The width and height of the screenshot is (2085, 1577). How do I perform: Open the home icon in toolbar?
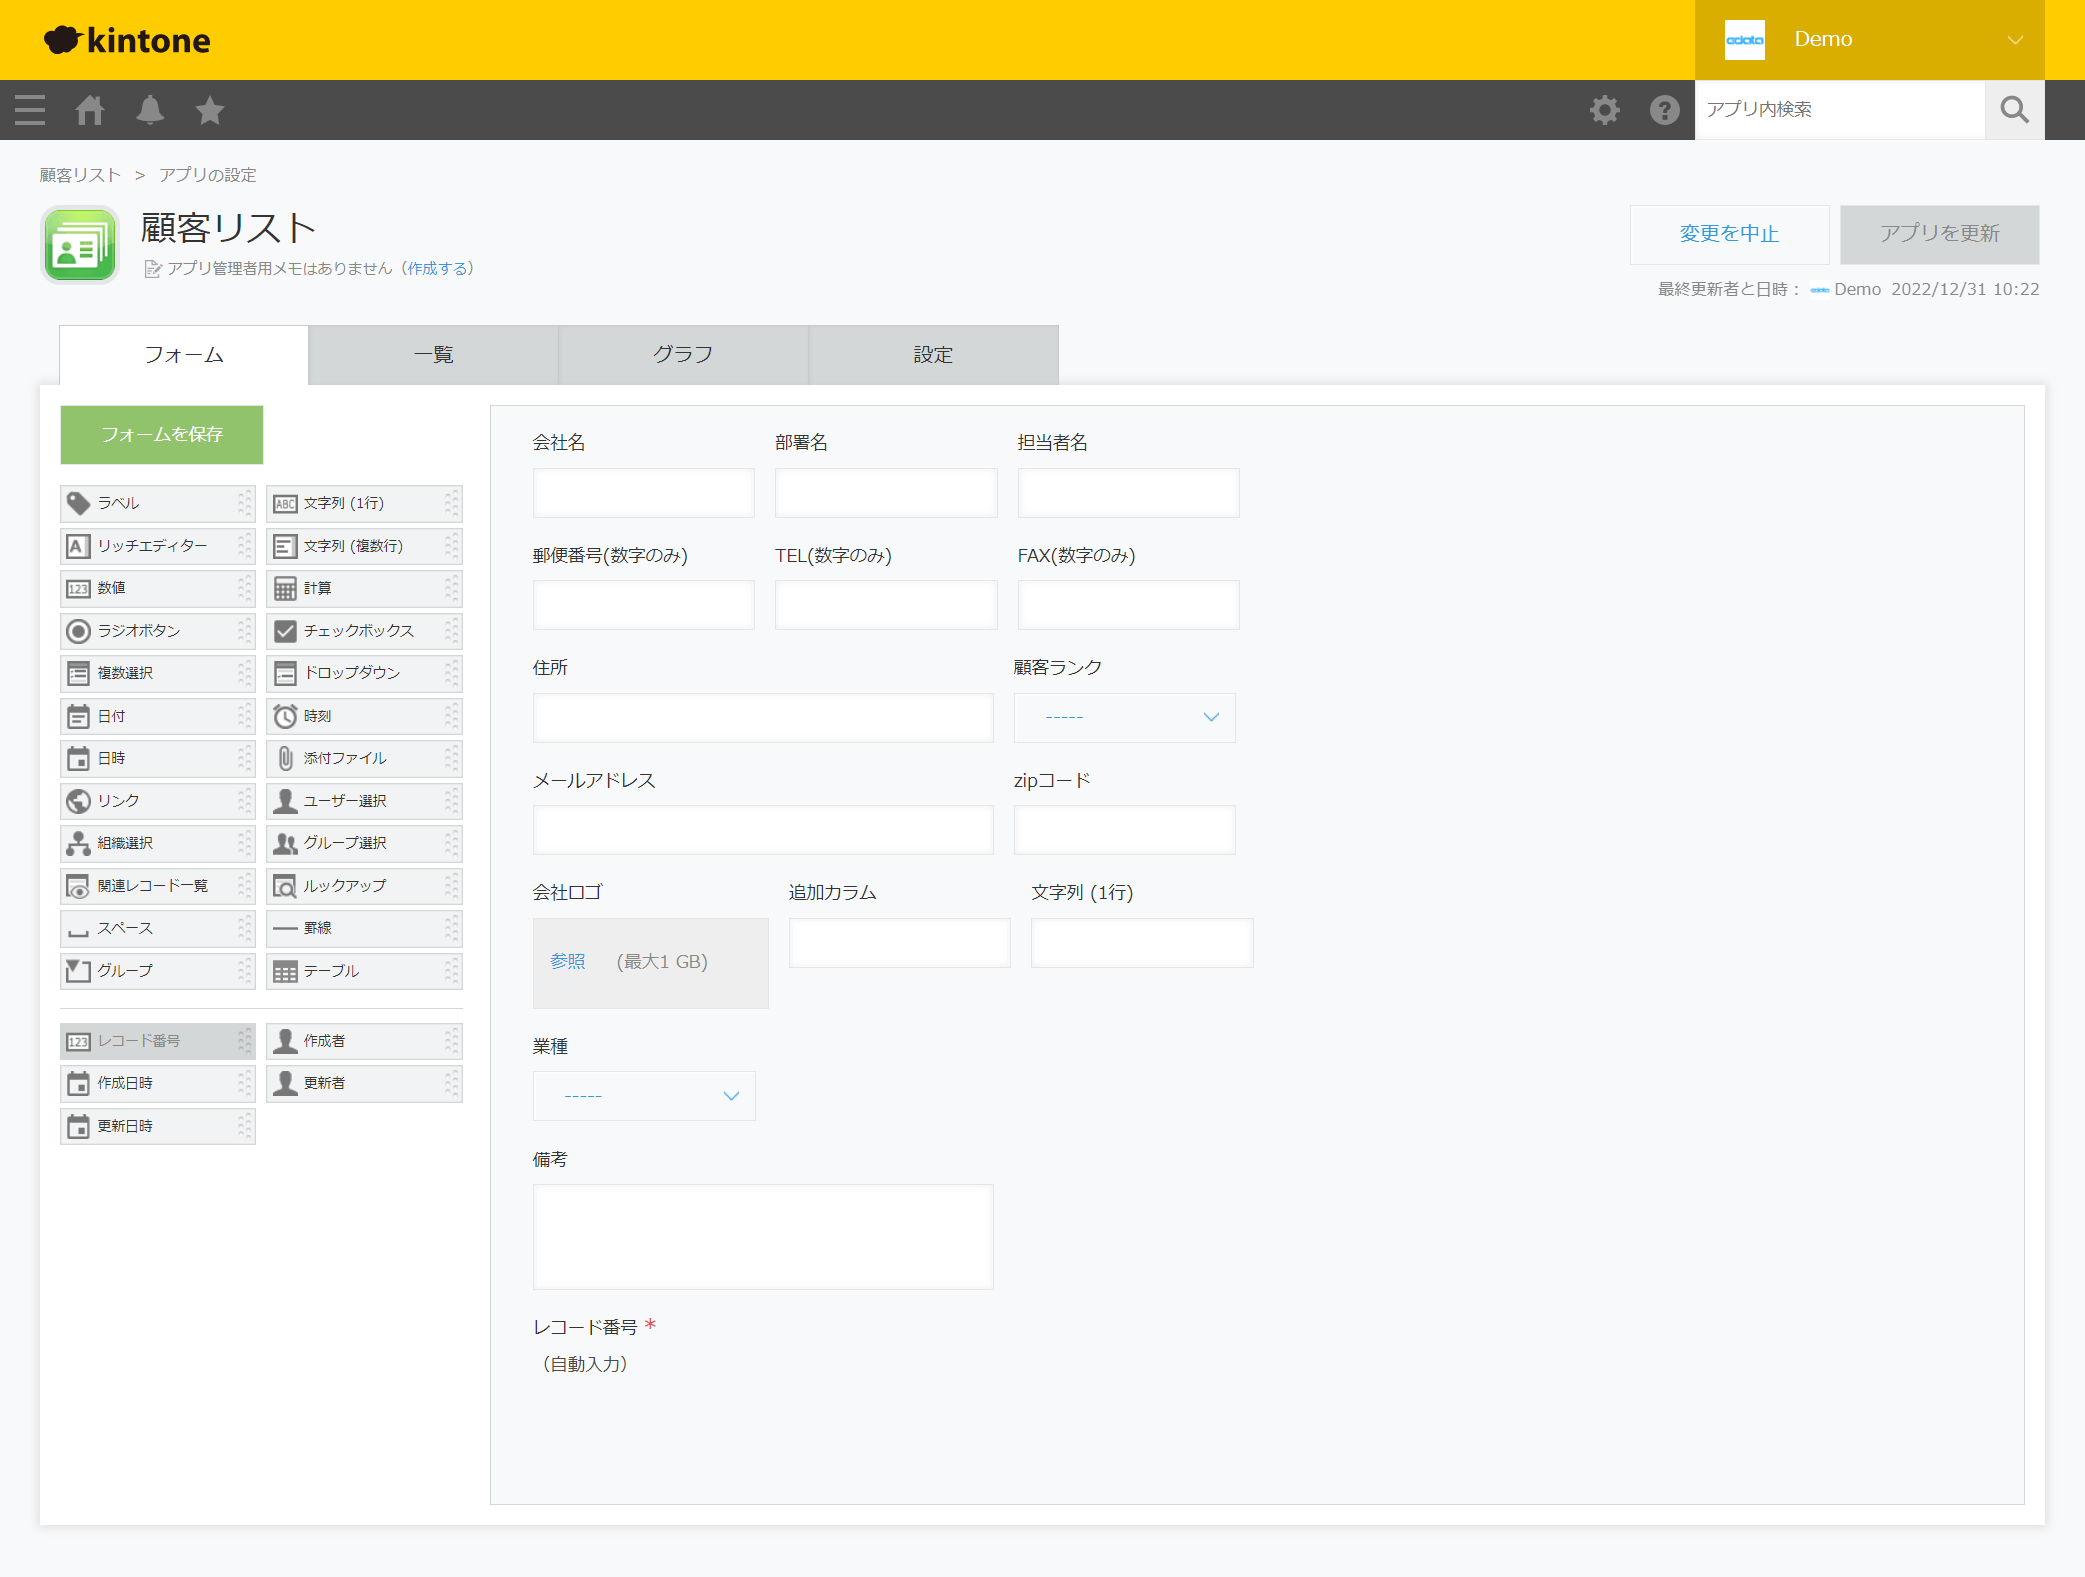(x=90, y=110)
